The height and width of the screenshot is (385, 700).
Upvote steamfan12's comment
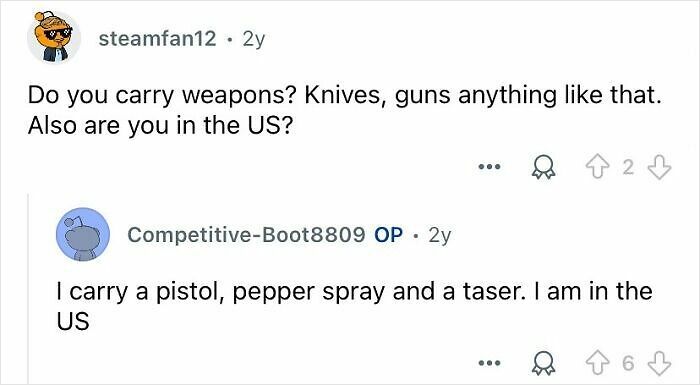[600, 167]
